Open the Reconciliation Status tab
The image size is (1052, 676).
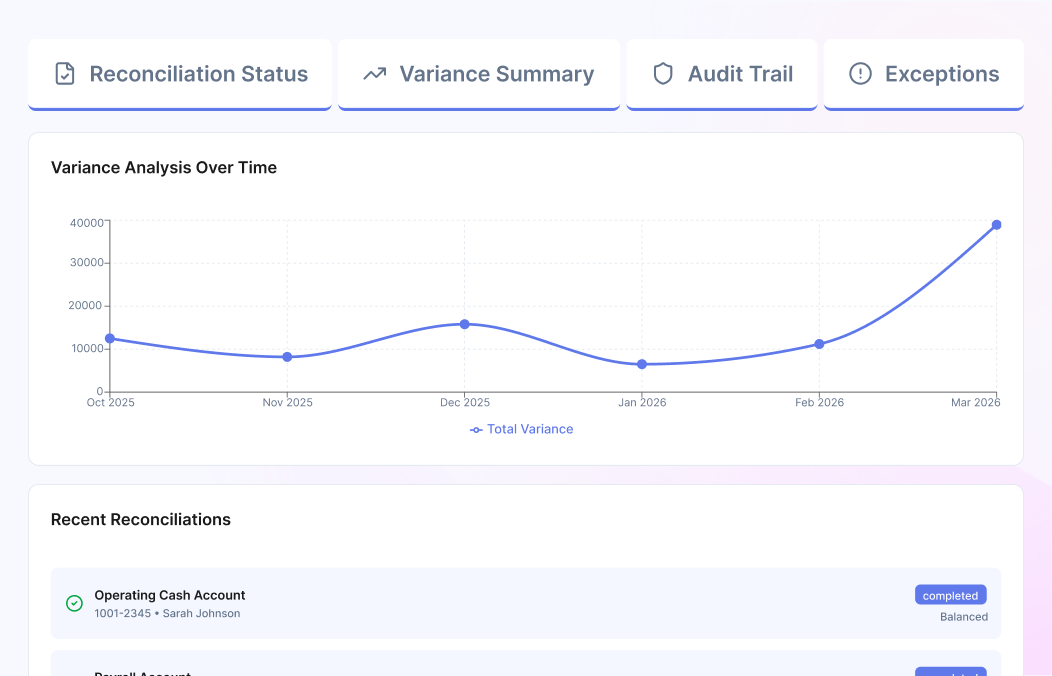tap(180, 74)
